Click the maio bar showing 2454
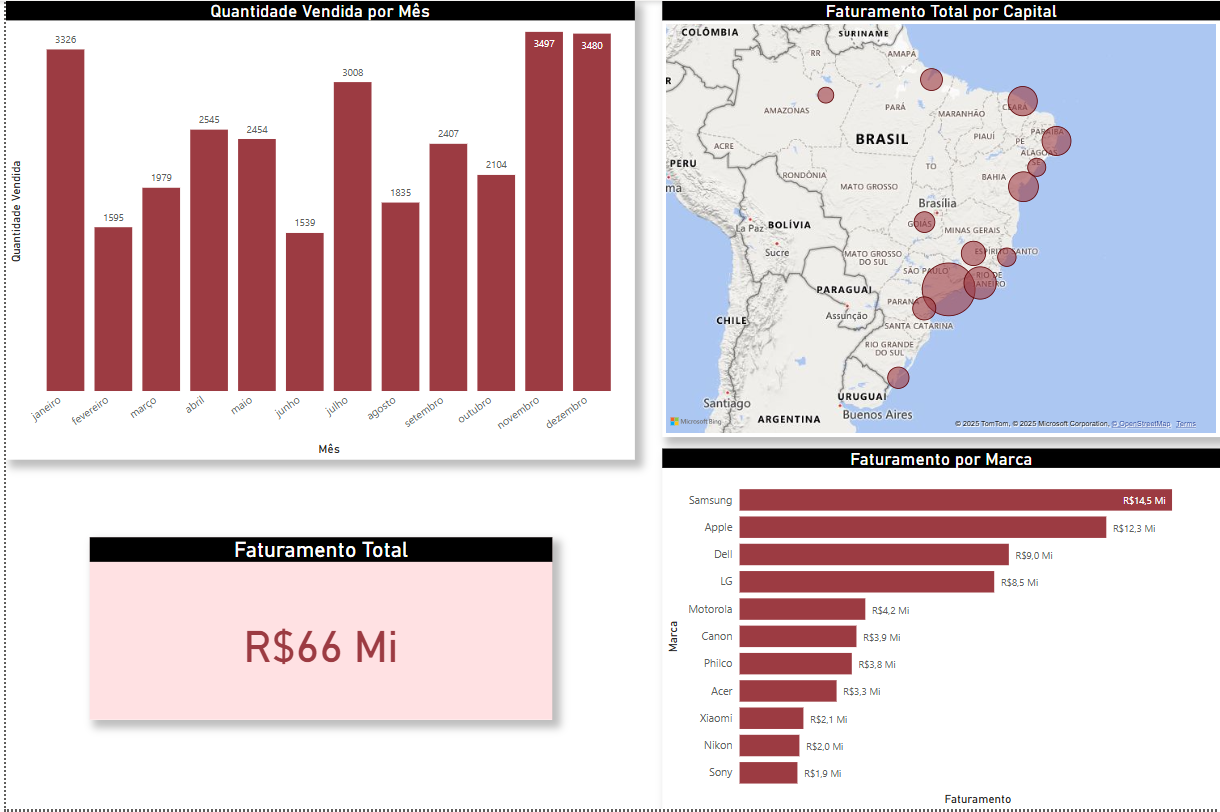 257,265
